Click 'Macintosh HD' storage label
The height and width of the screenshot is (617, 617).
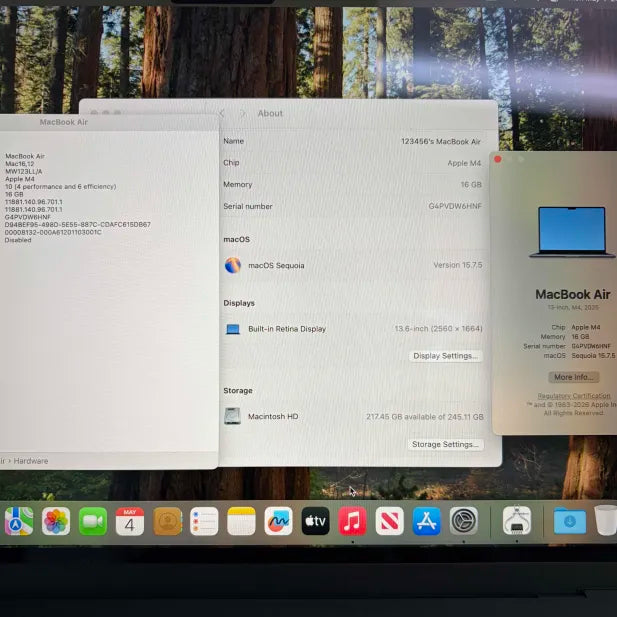pos(273,416)
